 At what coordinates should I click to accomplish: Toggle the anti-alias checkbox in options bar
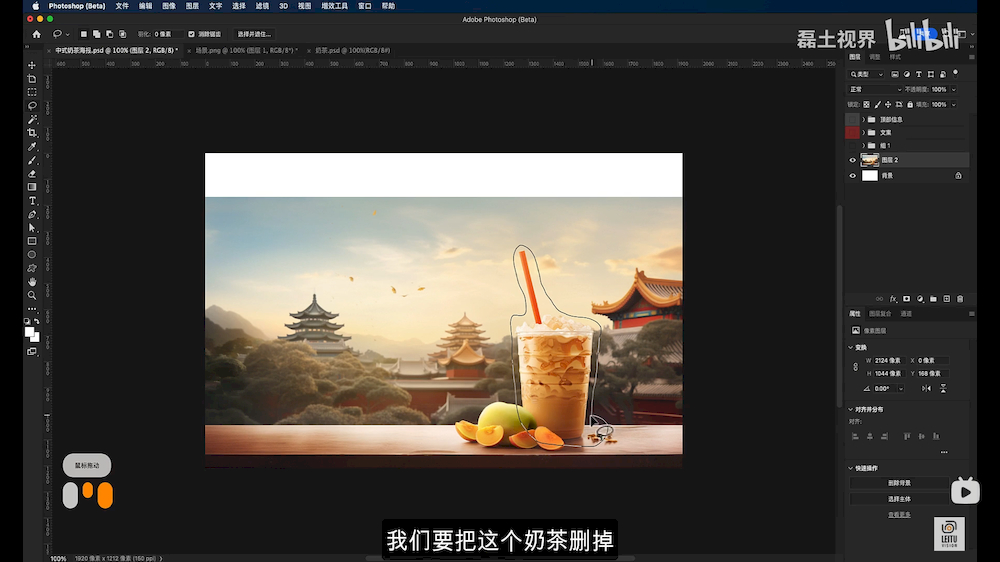click(x=191, y=34)
